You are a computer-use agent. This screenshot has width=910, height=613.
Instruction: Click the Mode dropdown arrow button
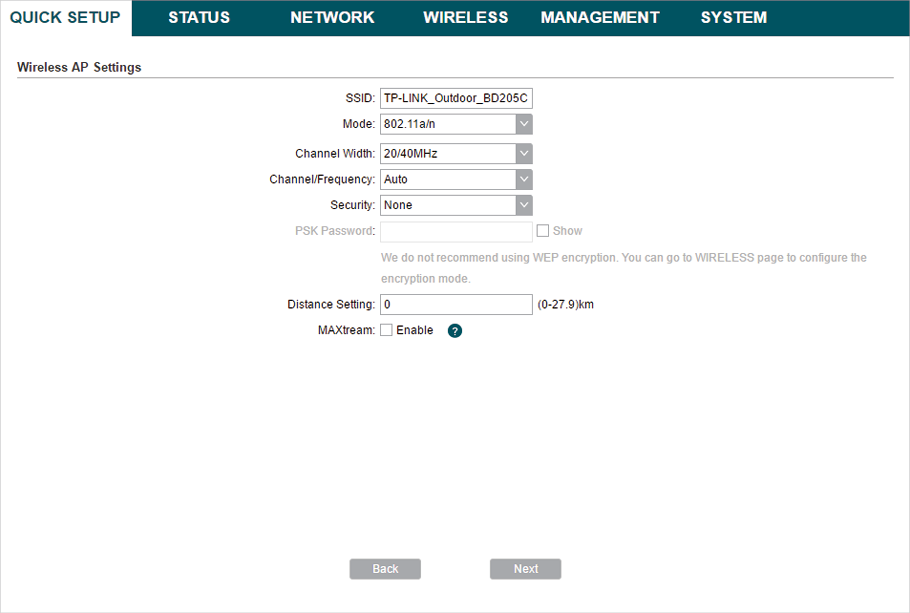pyautogui.click(x=524, y=124)
